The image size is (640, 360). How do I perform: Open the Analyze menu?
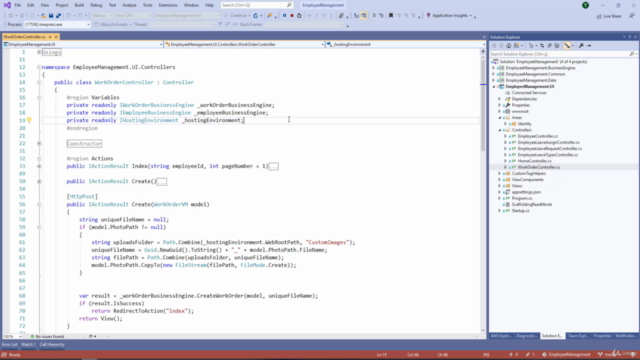(x=129, y=5)
